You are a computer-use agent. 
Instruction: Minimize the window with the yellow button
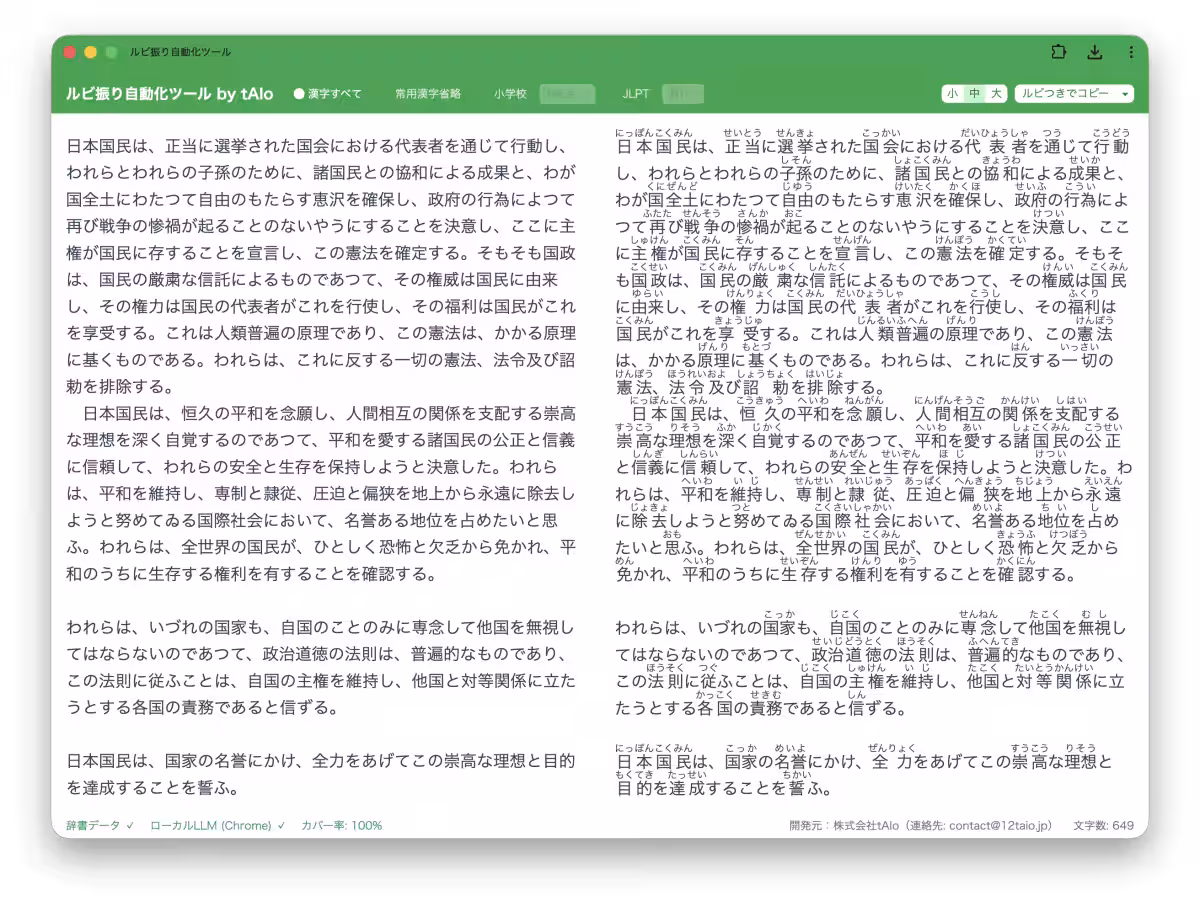pyautogui.click(x=90, y=52)
